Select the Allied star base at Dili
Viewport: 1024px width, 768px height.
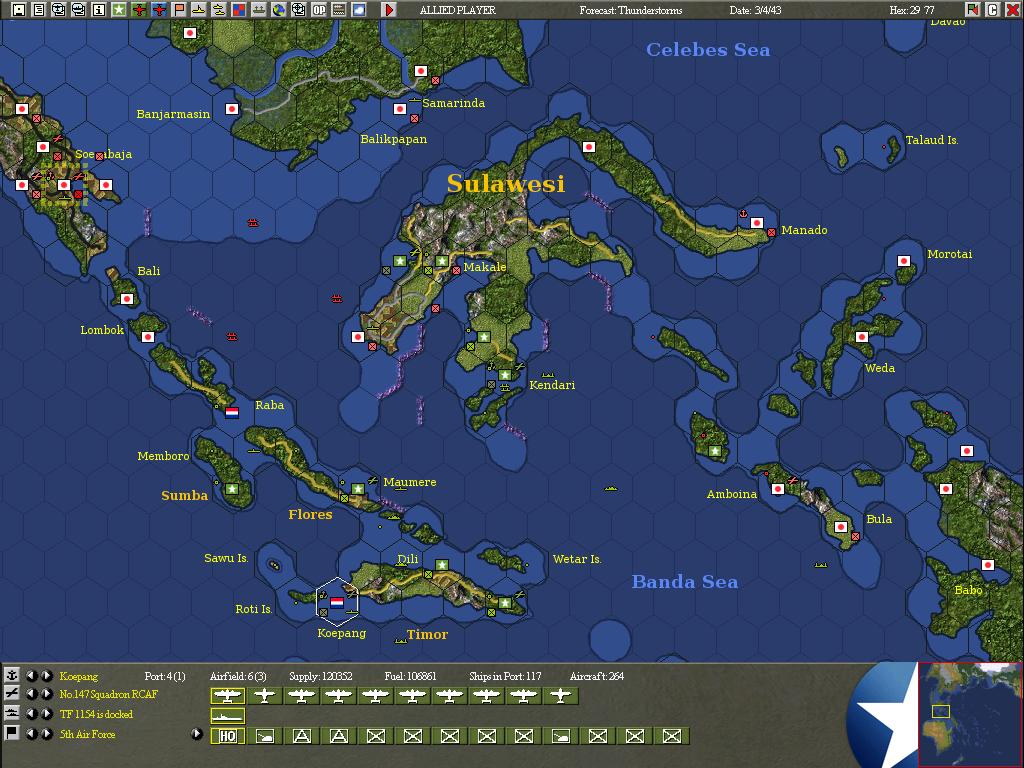442,564
